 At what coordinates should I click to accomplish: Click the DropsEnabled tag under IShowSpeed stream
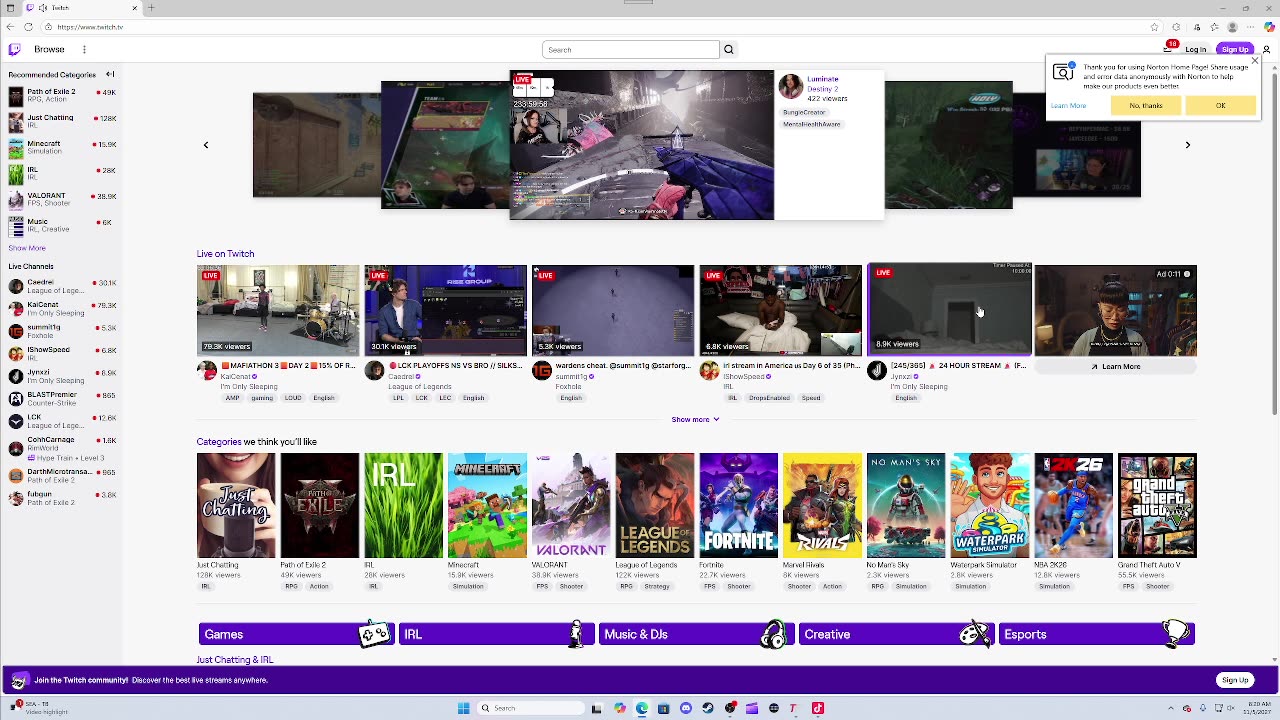(769, 398)
